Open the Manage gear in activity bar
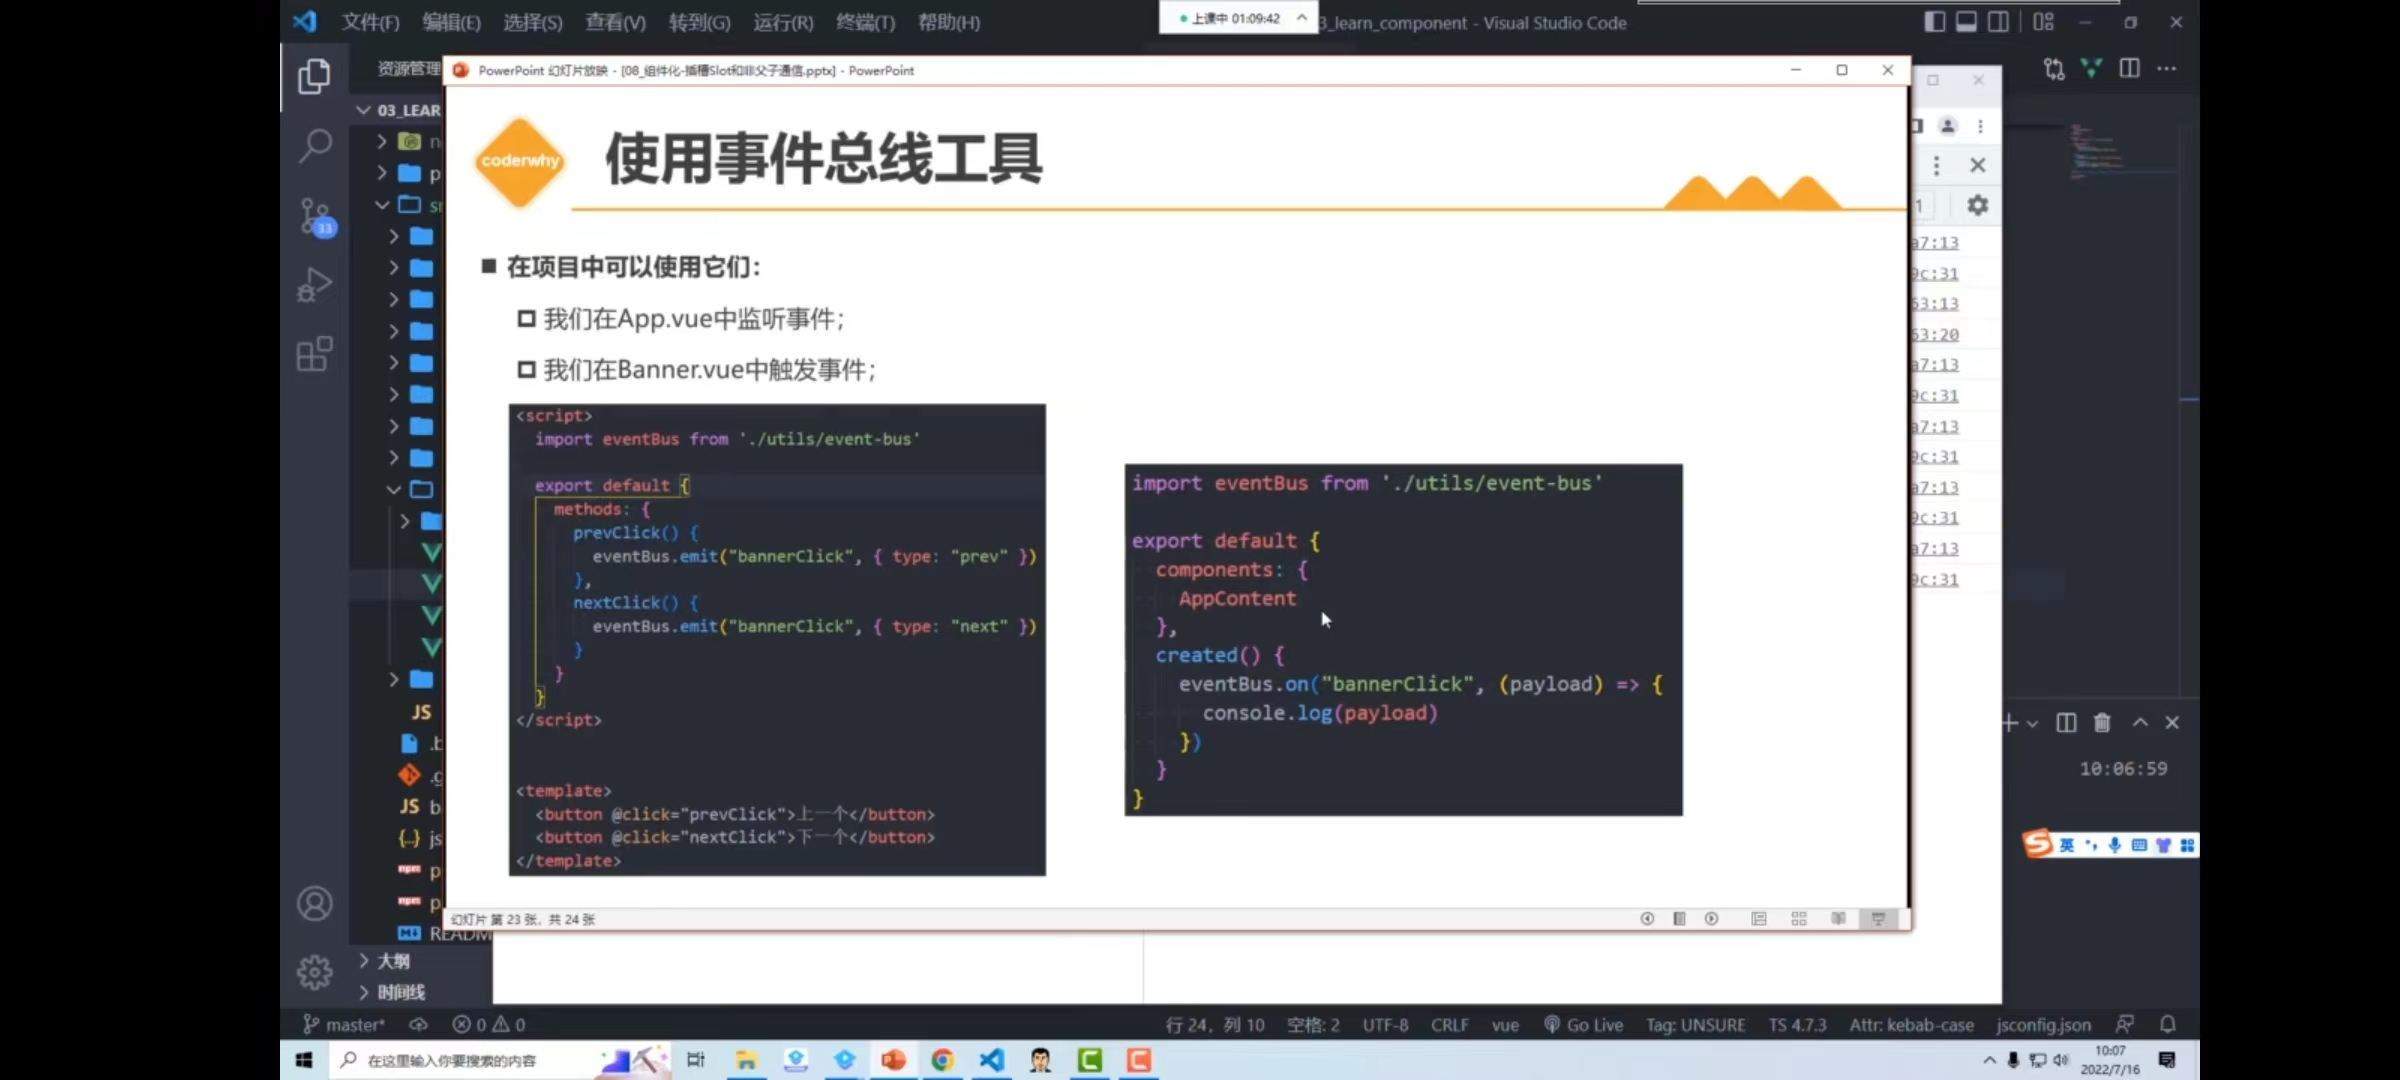Screen dimensions: 2400x1080 [x=314, y=971]
